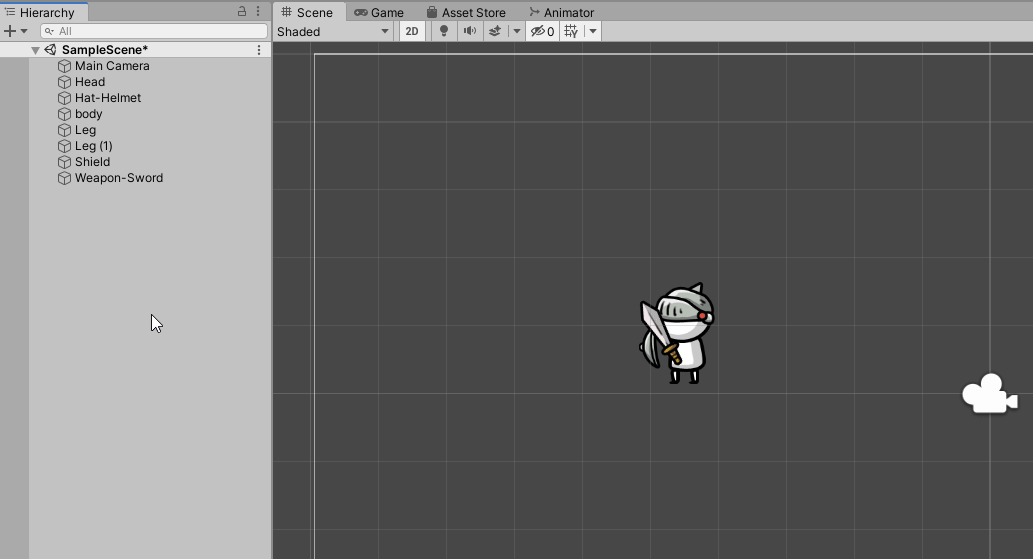Toggle the Hierarchy panel lock
Image resolution: width=1033 pixels, height=559 pixels.
point(242,11)
